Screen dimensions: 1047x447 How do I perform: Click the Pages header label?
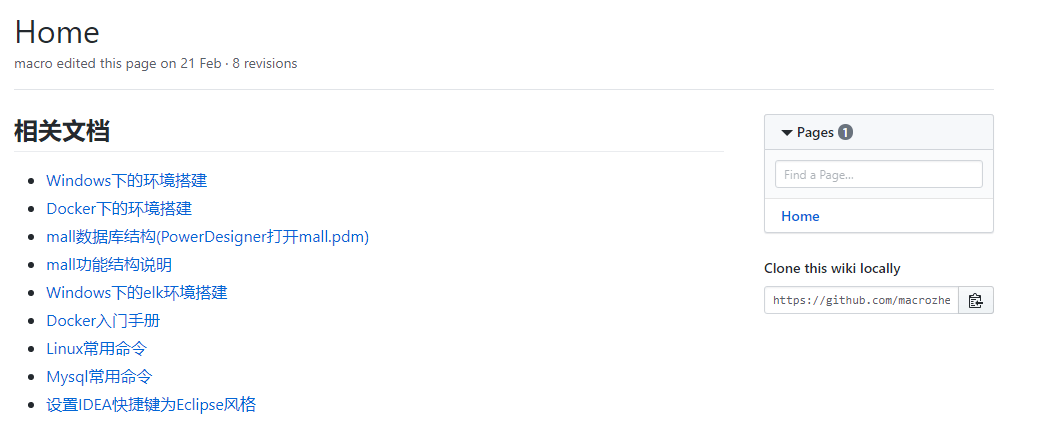pyautogui.click(x=815, y=133)
